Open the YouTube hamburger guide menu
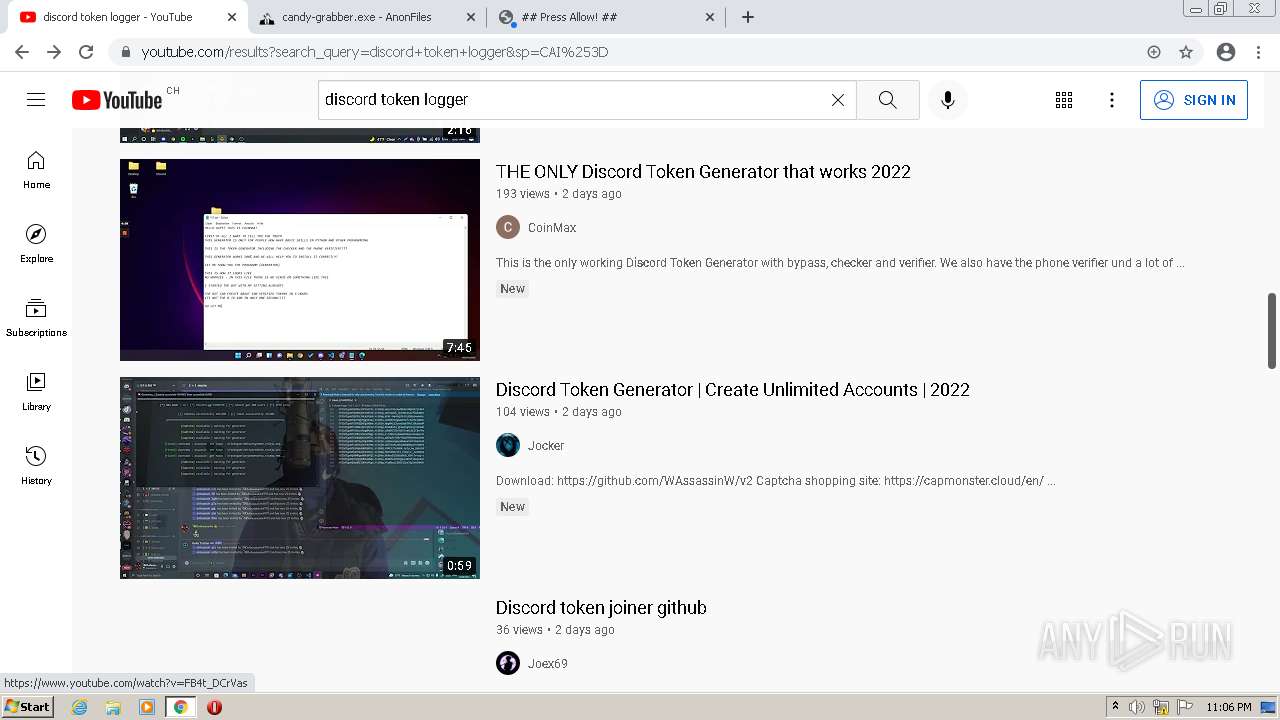 coord(36,100)
